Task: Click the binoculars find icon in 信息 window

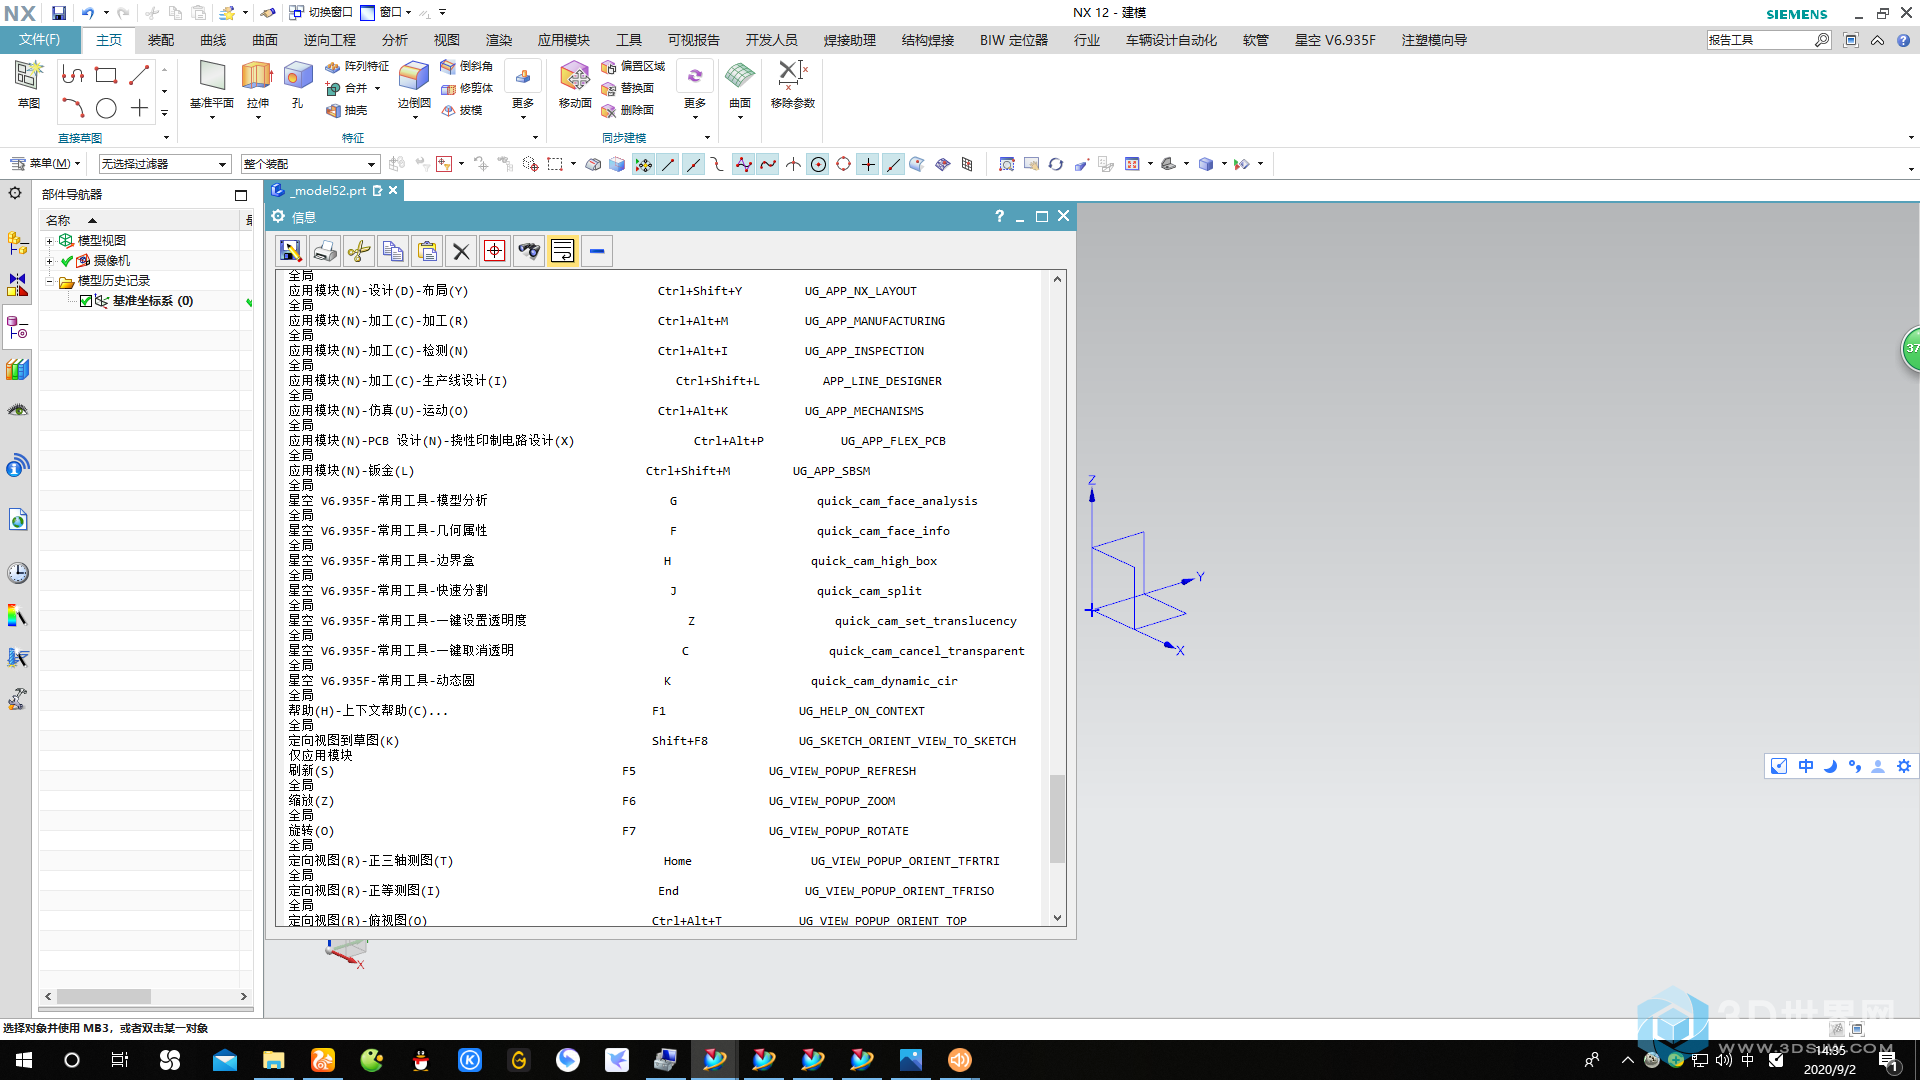Action: [x=529, y=251]
